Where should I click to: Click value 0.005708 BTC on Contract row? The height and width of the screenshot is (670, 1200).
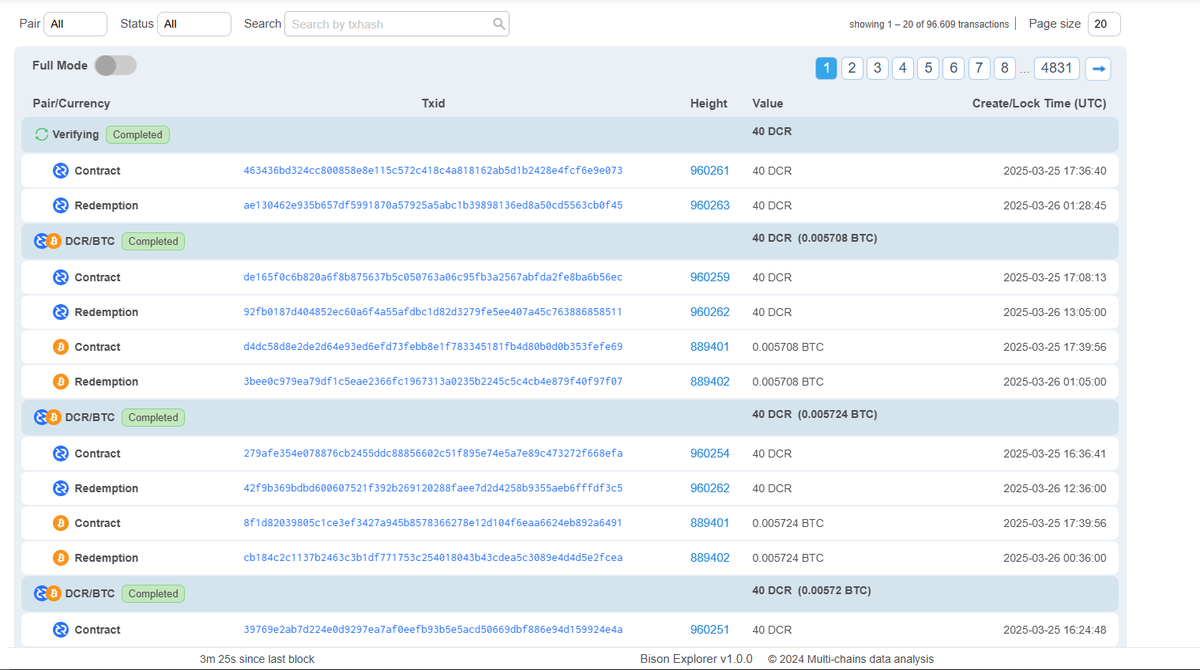coord(788,347)
